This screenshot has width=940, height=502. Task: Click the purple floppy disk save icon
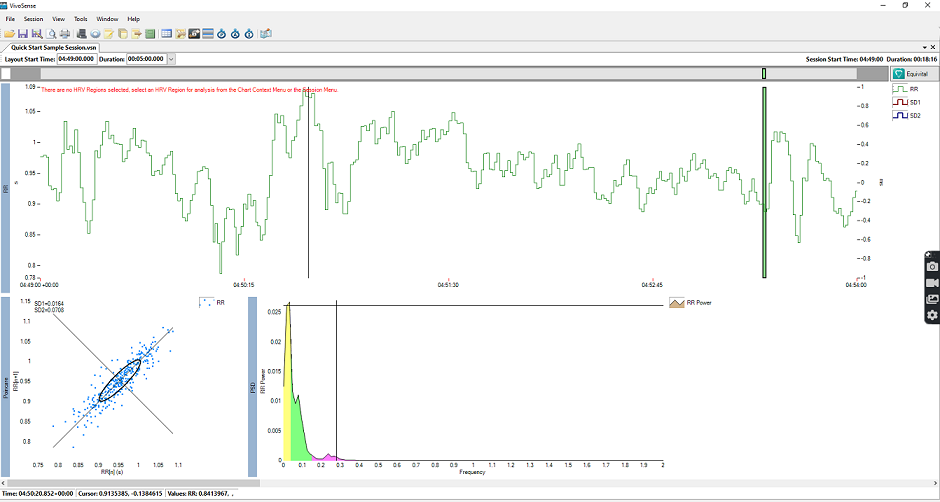tap(23, 34)
